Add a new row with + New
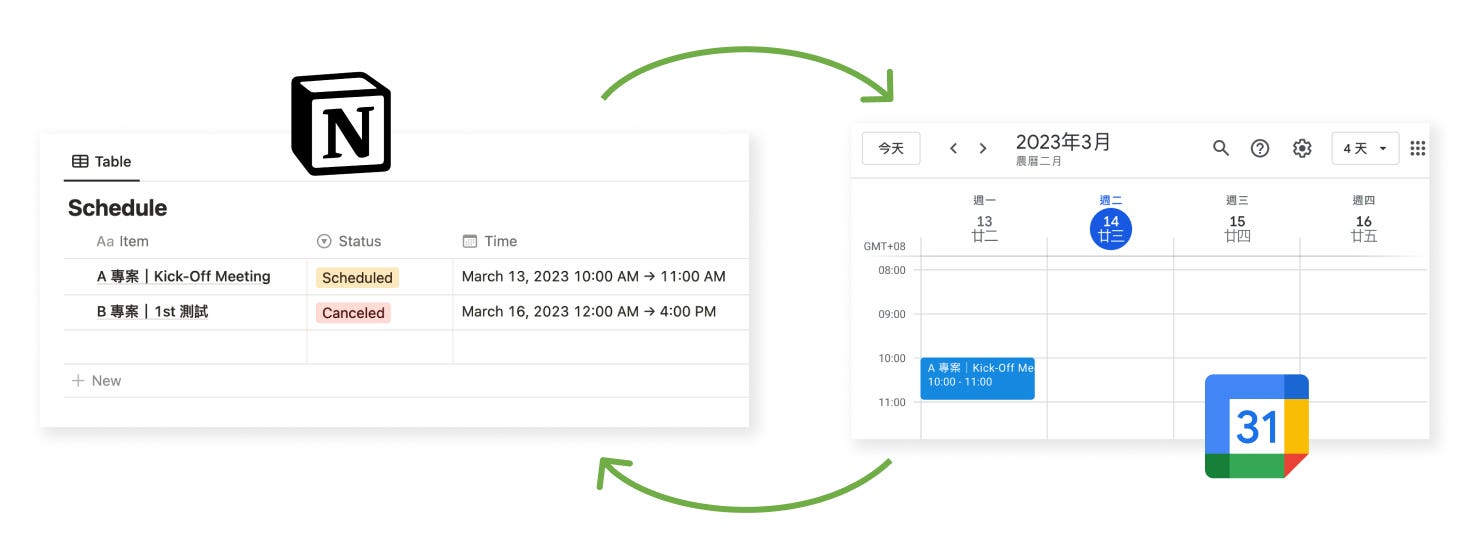Image resolution: width=1464 pixels, height=542 pixels. click(97, 381)
